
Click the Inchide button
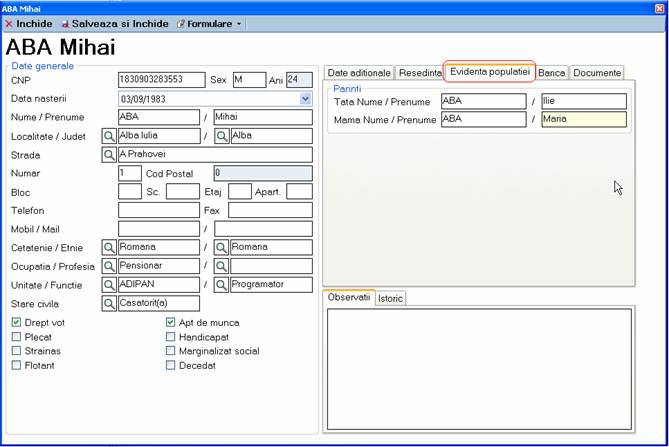click(x=28, y=23)
